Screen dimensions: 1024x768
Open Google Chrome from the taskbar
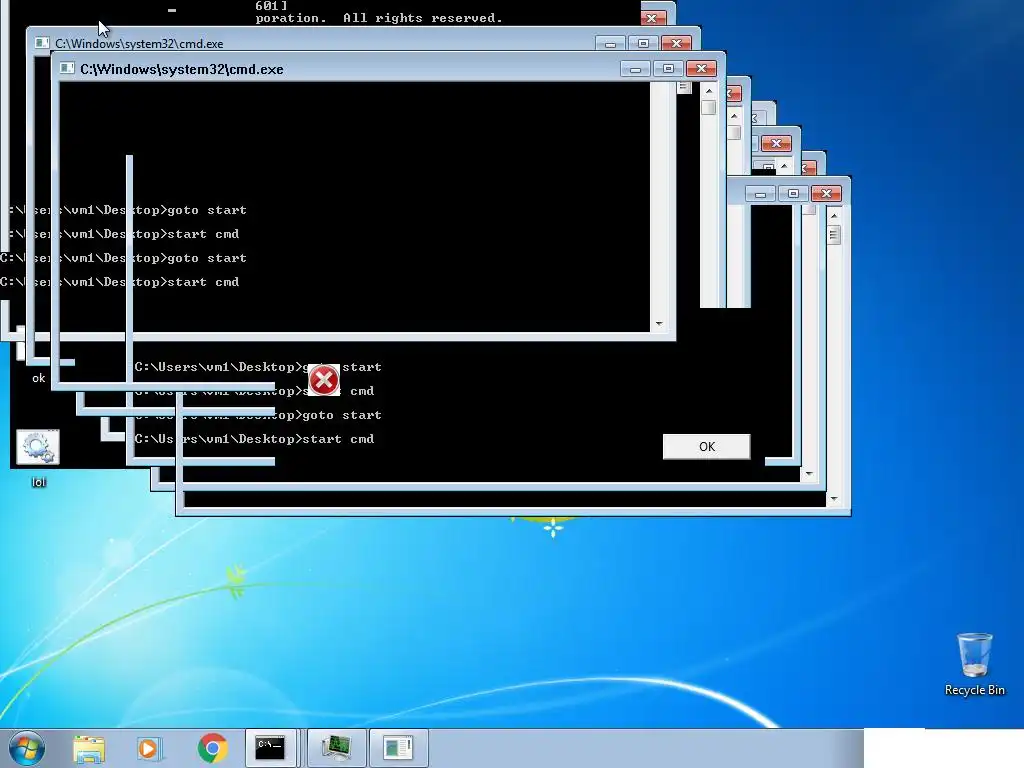[x=212, y=748]
